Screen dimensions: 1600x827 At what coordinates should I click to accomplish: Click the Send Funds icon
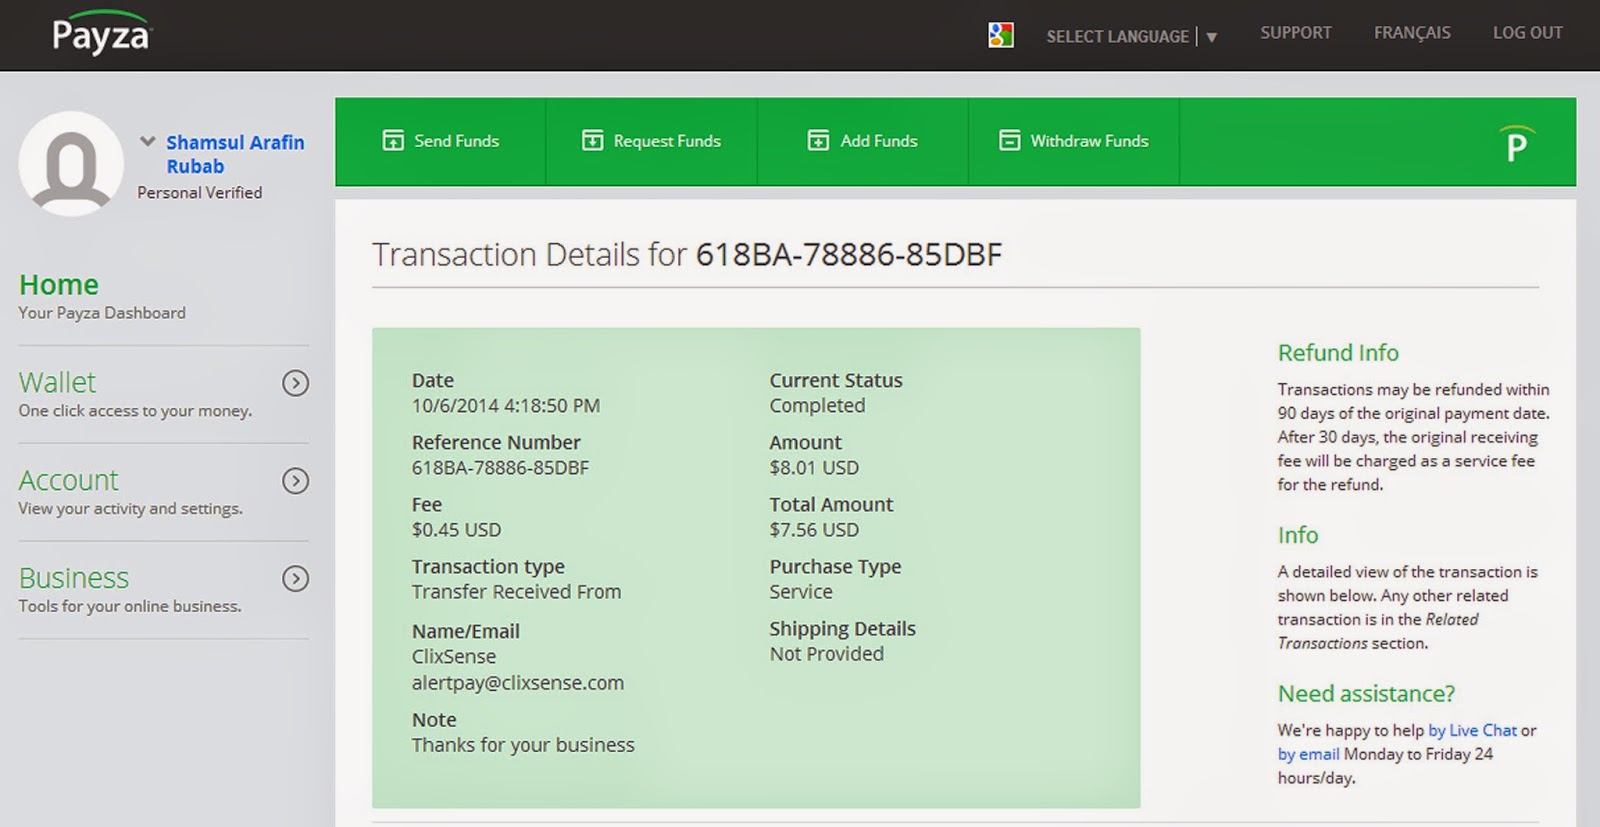click(x=393, y=140)
